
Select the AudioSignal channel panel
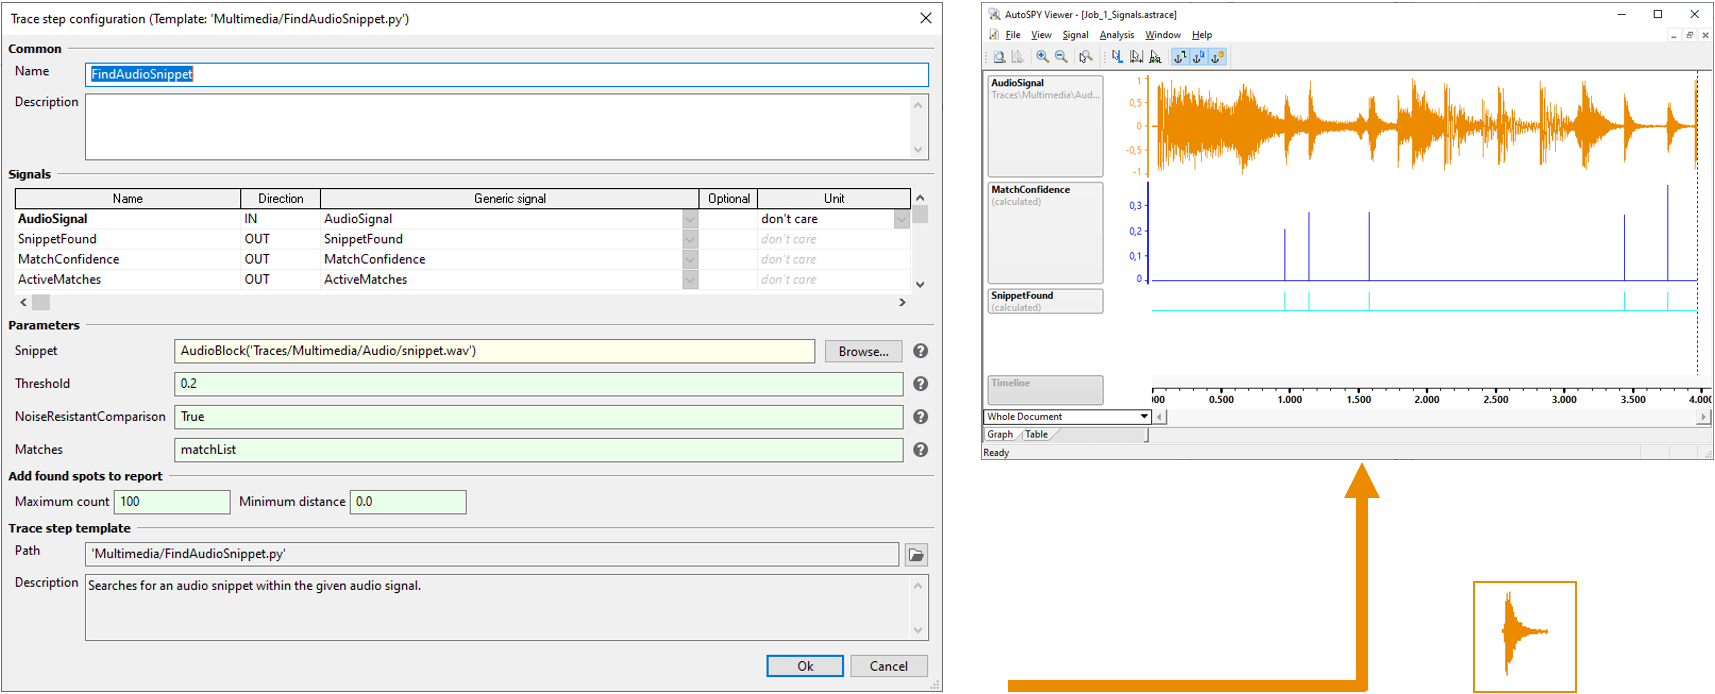pyautogui.click(x=1045, y=126)
